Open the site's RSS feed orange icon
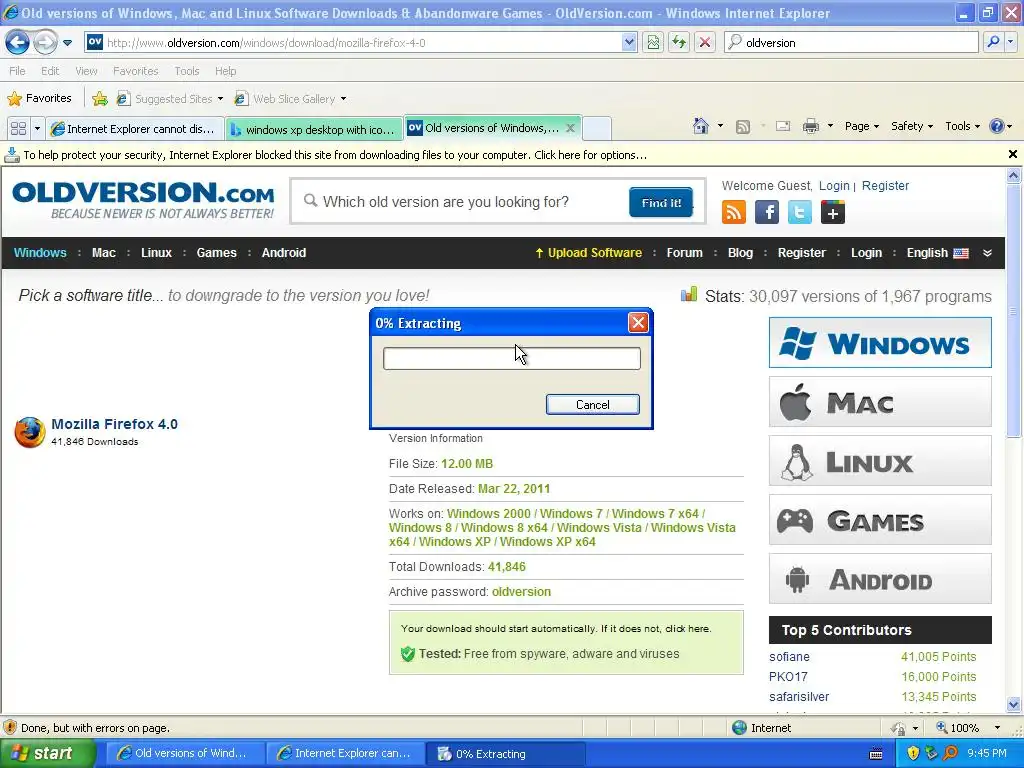 733,212
